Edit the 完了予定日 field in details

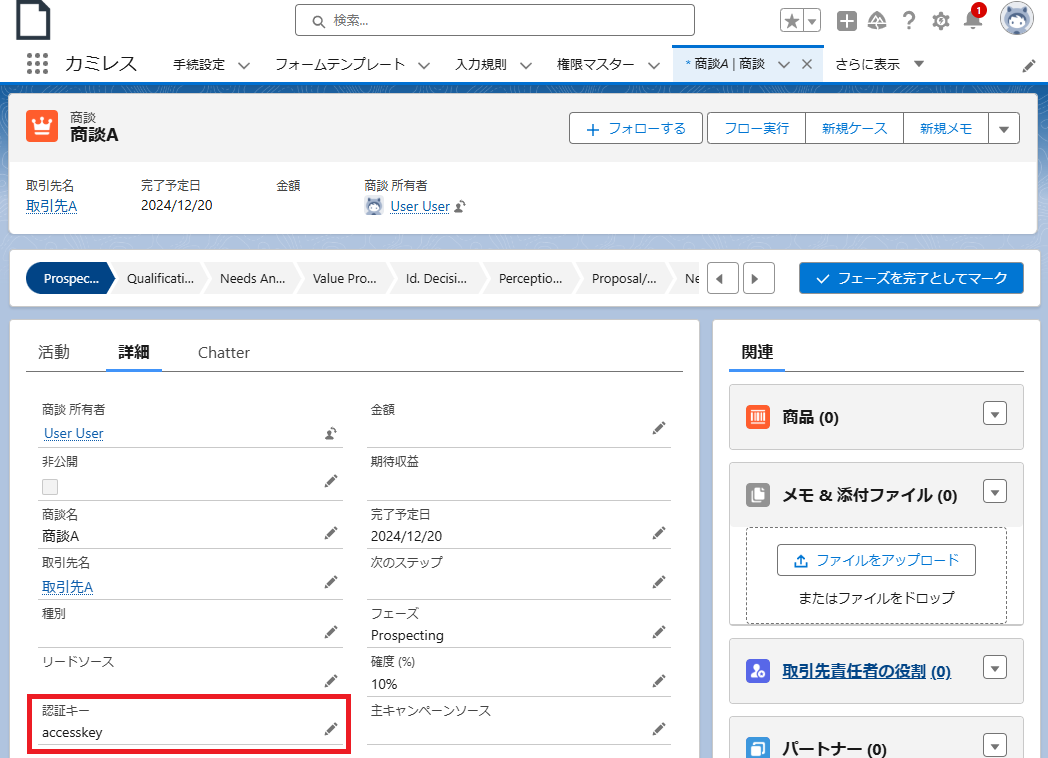[x=659, y=533]
